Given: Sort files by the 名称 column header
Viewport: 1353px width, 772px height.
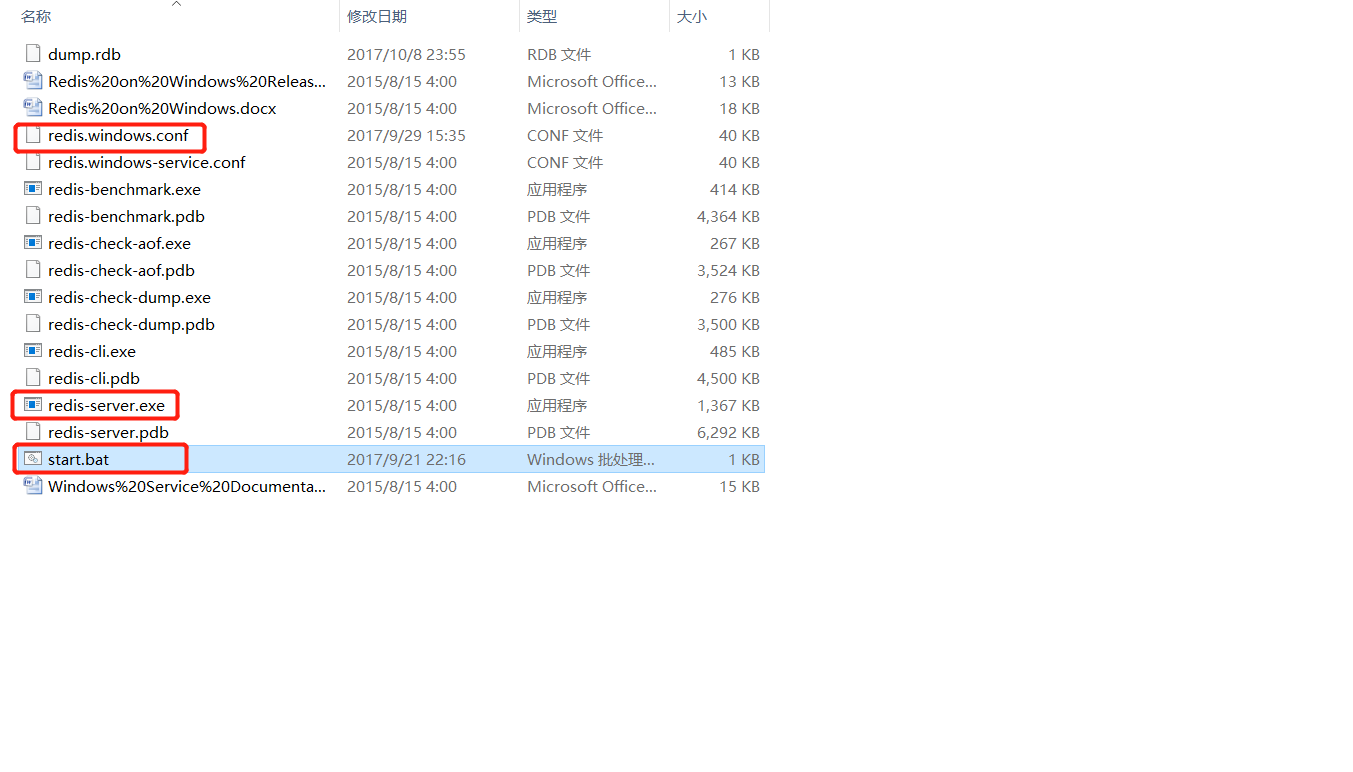Looking at the screenshot, I should click(x=36, y=17).
